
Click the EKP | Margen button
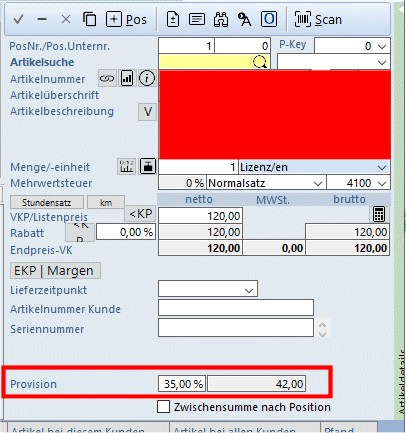coord(55,271)
